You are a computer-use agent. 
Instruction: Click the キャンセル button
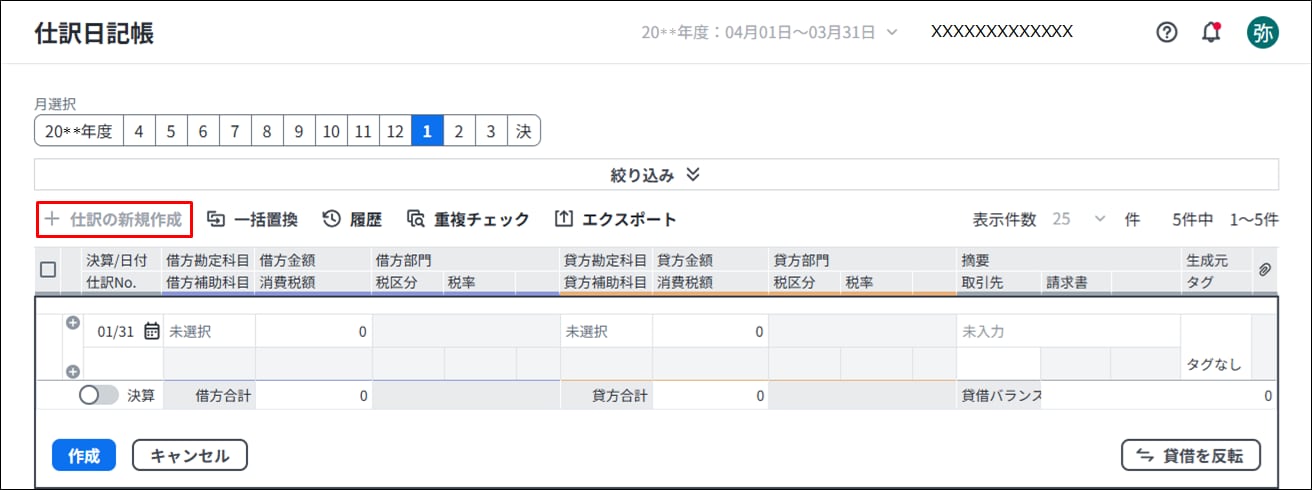pyautogui.click(x=190, y=456)
